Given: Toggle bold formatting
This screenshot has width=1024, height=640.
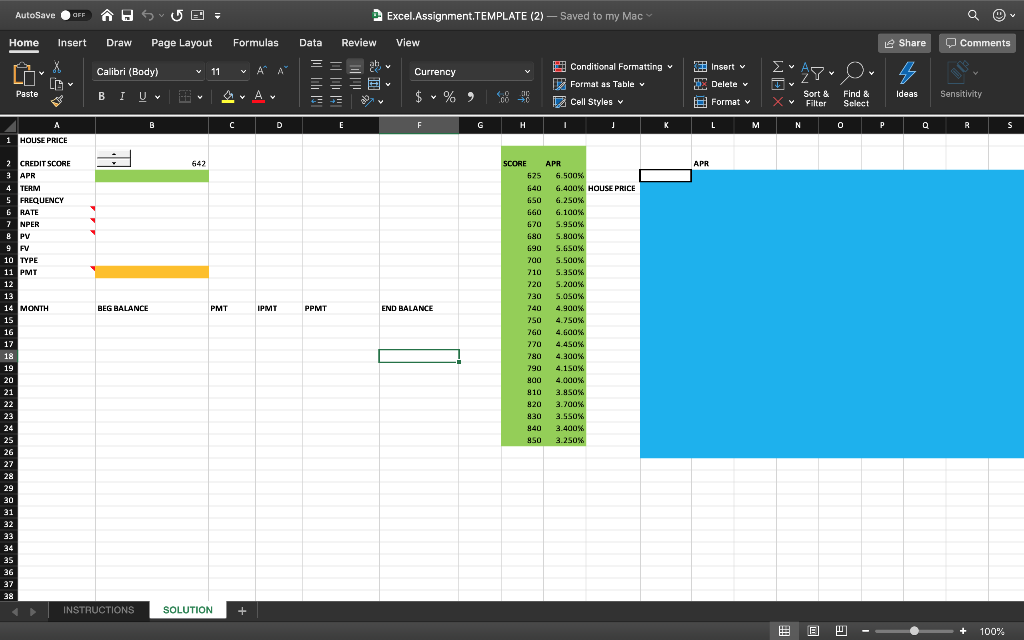Looking at the screenshot, I should [x=102, y=95].
